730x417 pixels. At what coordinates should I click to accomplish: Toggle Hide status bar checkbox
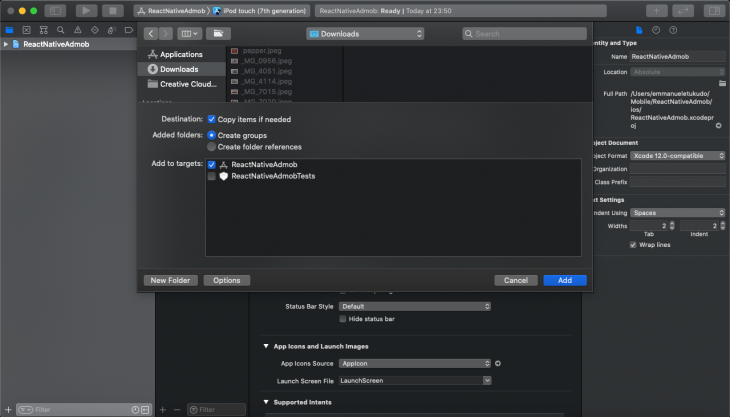pyautogui.click(x=343, y=319)
